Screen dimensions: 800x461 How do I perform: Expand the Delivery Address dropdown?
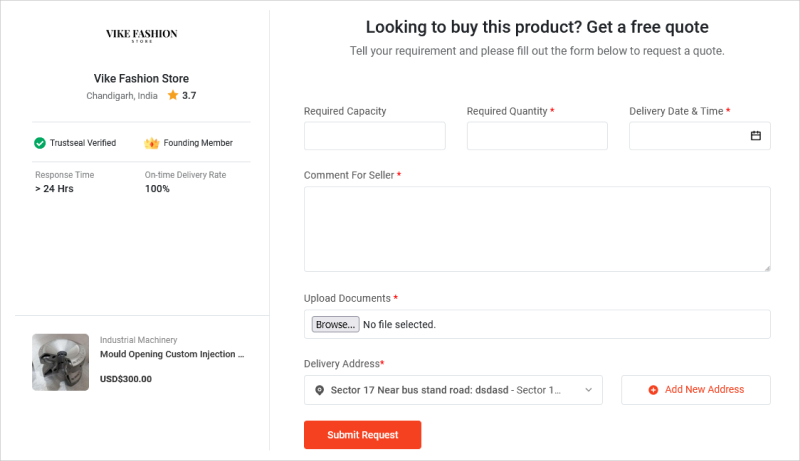coord(453,390)
